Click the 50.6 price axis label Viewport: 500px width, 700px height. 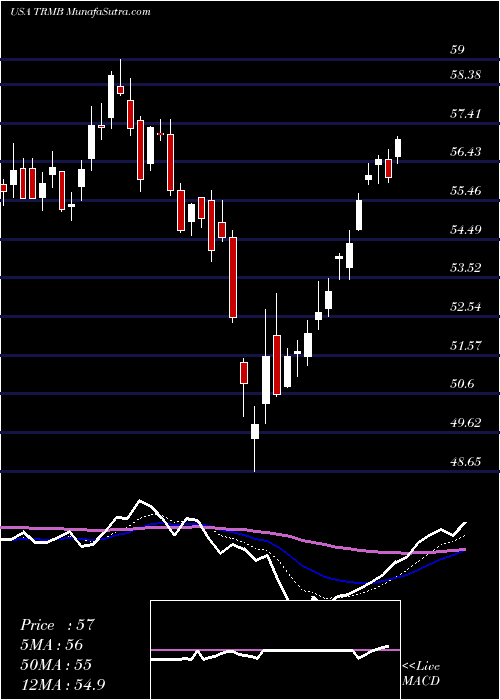[x=462, y=384]
